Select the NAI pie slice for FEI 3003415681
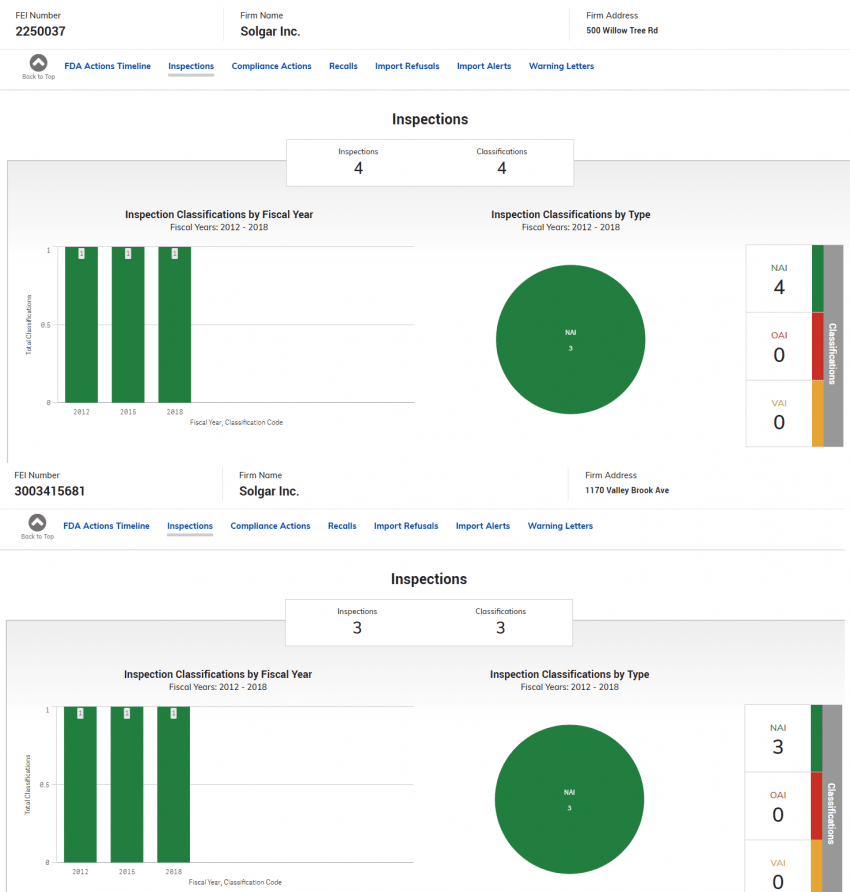This screenshot has height=892, width=850. click(x=570, y=799)
